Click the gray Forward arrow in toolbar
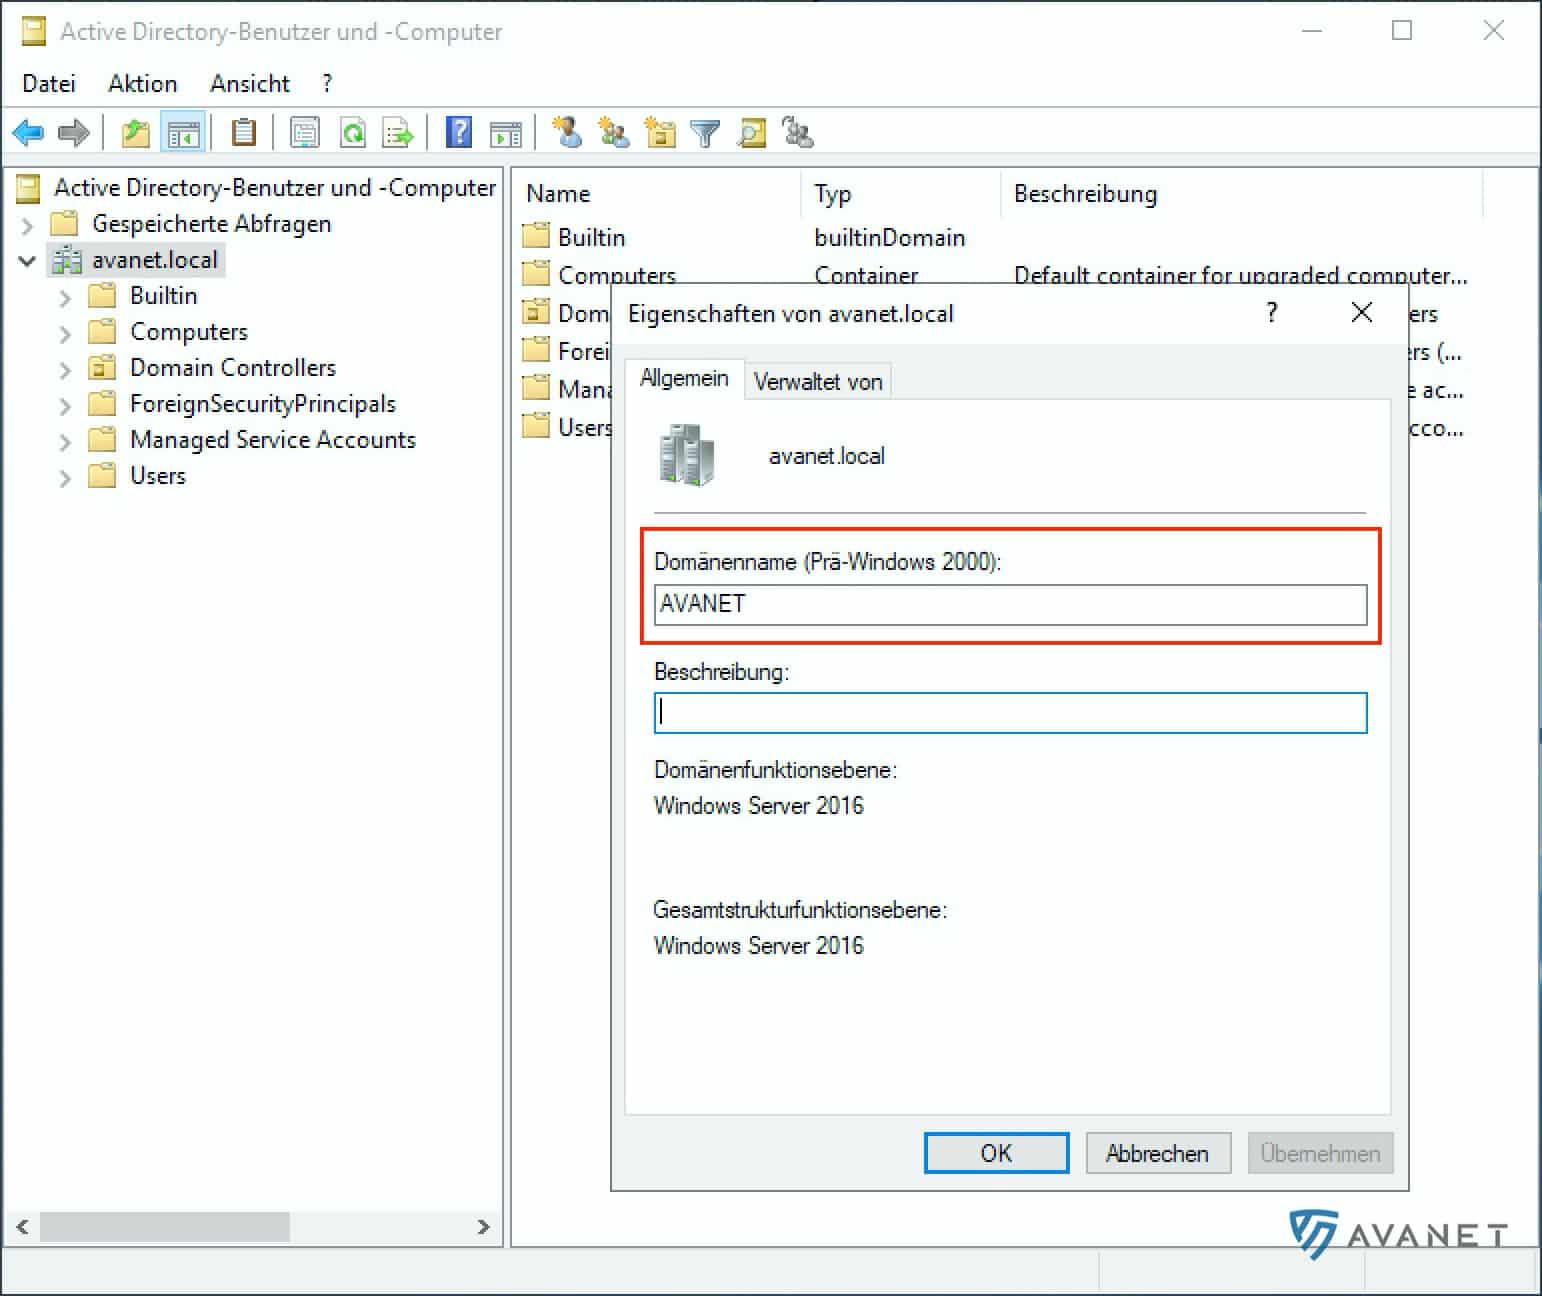The height and width of the screenshot is (1296, 1542). (74, 132)
